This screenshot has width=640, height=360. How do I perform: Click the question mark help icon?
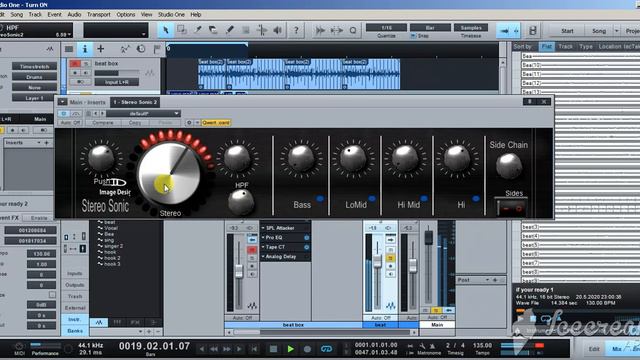[x=296, y=30]
